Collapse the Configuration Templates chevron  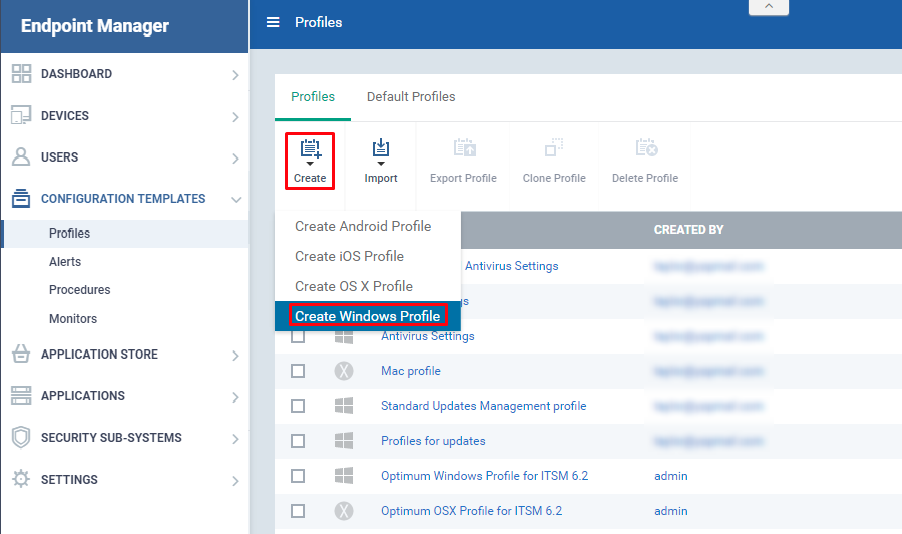tap(236, 200)
